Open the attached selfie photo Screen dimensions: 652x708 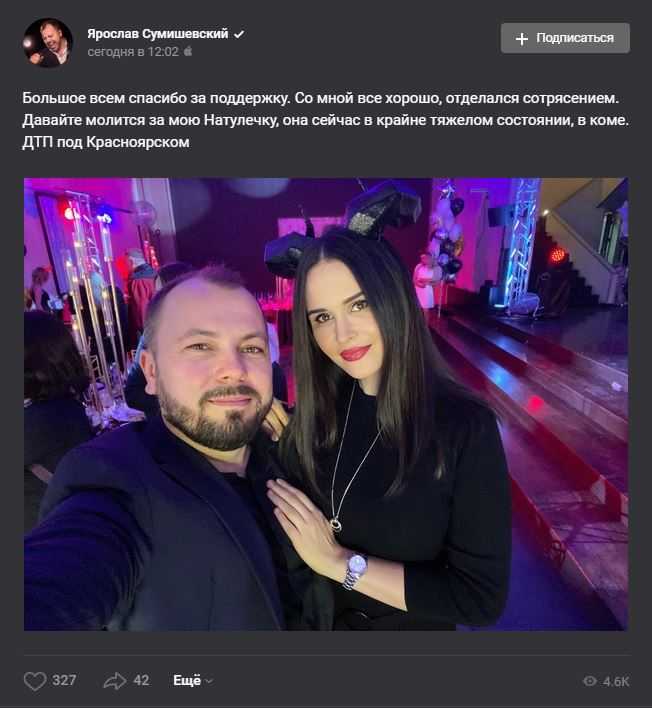[326, 404]
